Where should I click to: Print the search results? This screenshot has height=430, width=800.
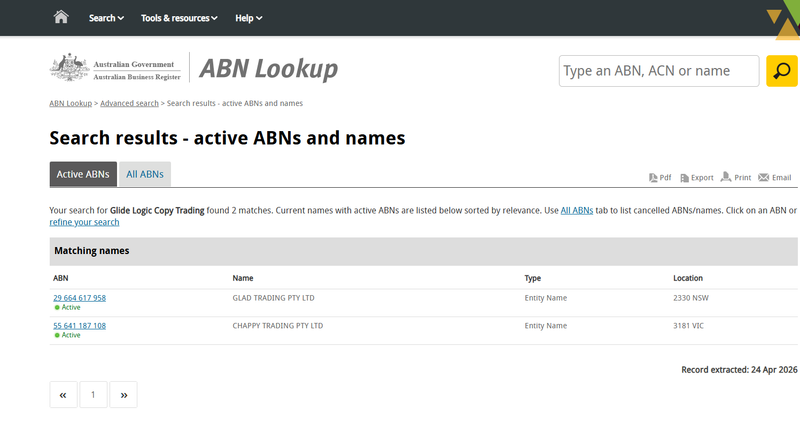pyautogui.click(x=736, y=178)
